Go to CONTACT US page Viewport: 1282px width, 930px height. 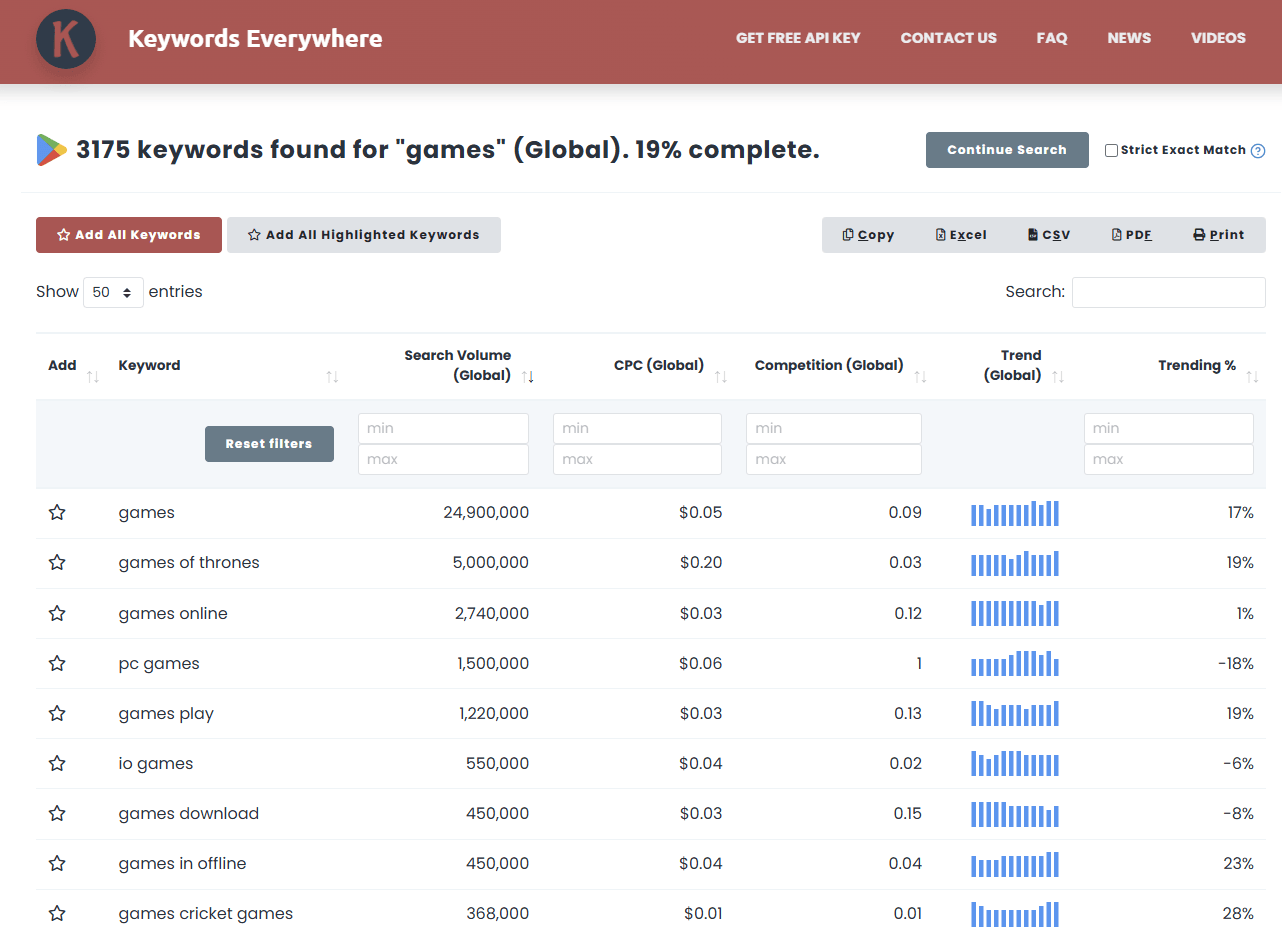[x=948, y=38]
